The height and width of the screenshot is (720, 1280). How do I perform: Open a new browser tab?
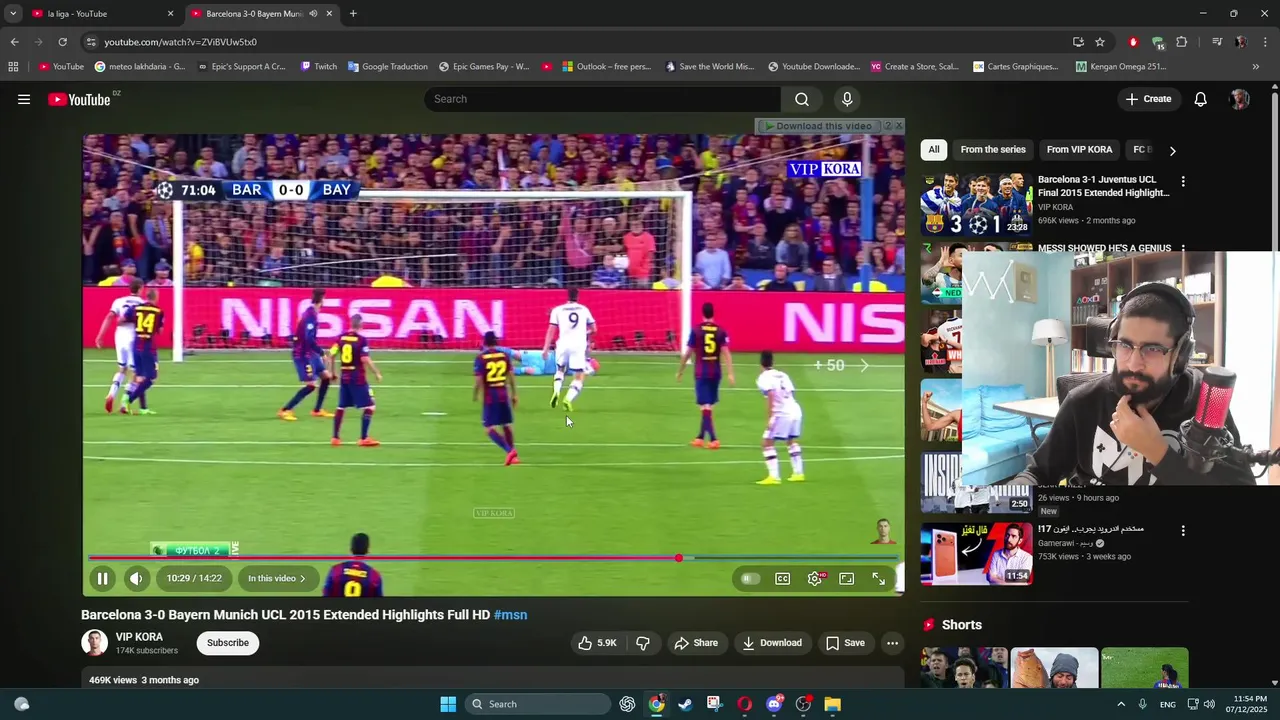pyautogui.click(x=353, y=14)
